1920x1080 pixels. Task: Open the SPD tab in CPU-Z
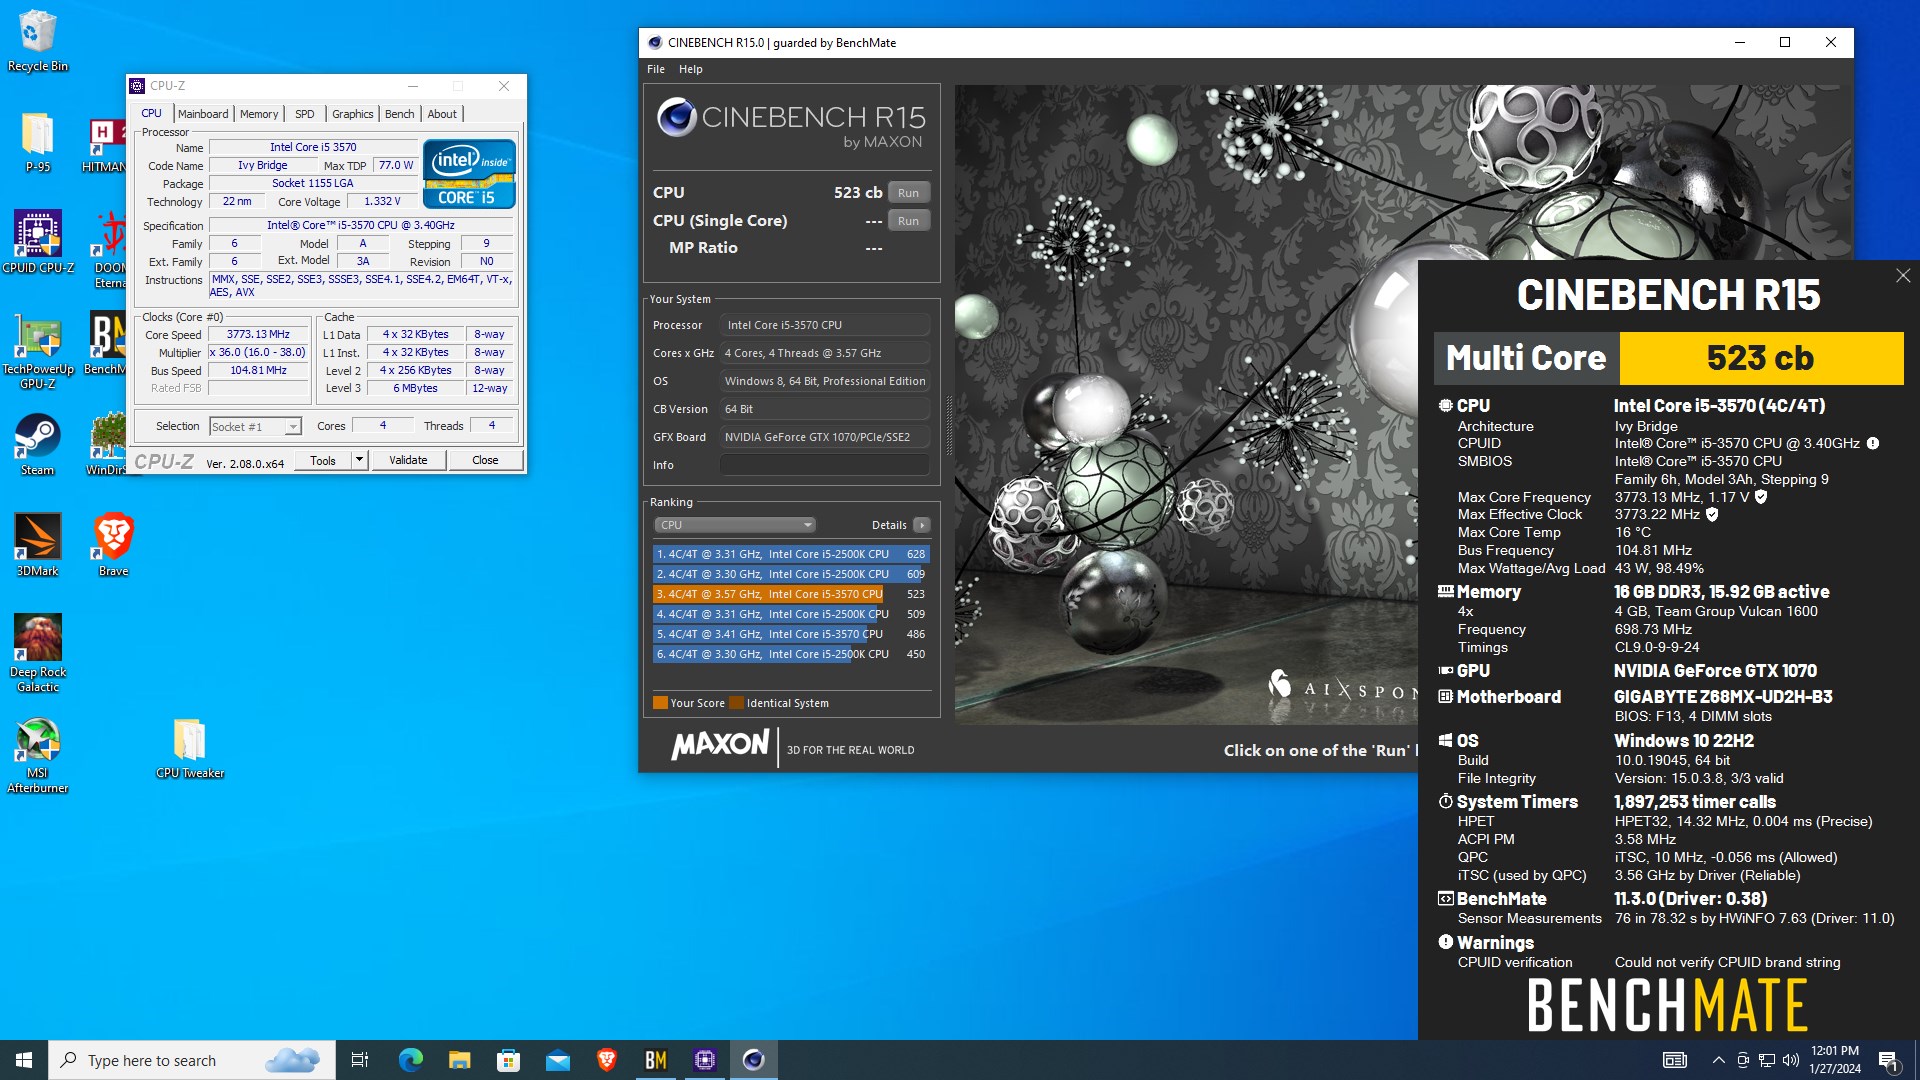305,114
